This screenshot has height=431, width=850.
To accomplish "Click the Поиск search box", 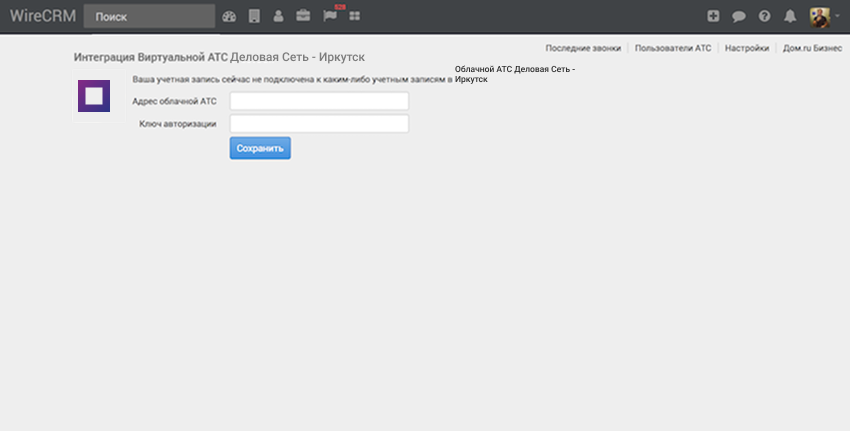I will pyautogui.click(x=149, y=16).
